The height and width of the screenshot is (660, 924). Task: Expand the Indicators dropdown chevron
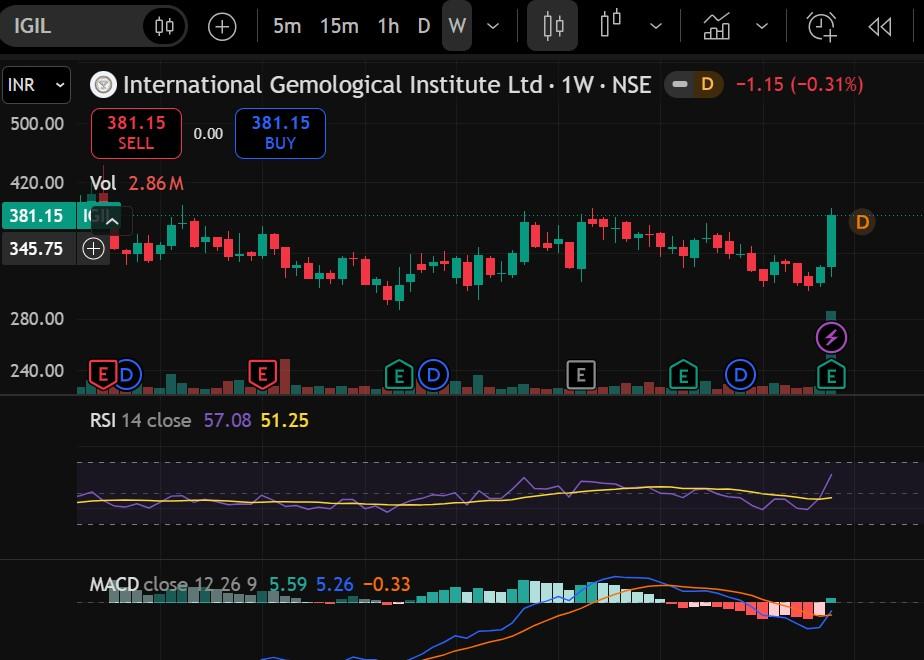(761, 27)
